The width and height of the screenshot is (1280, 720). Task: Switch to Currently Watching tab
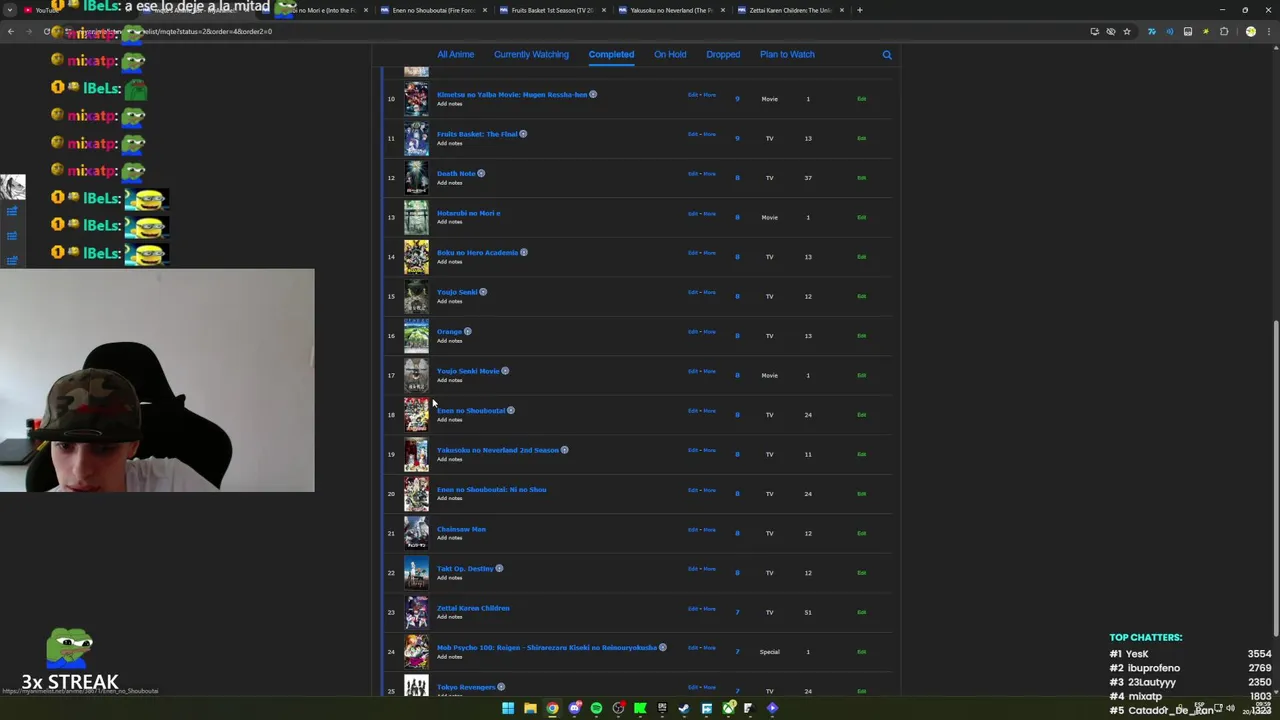(x=531, y=54)
